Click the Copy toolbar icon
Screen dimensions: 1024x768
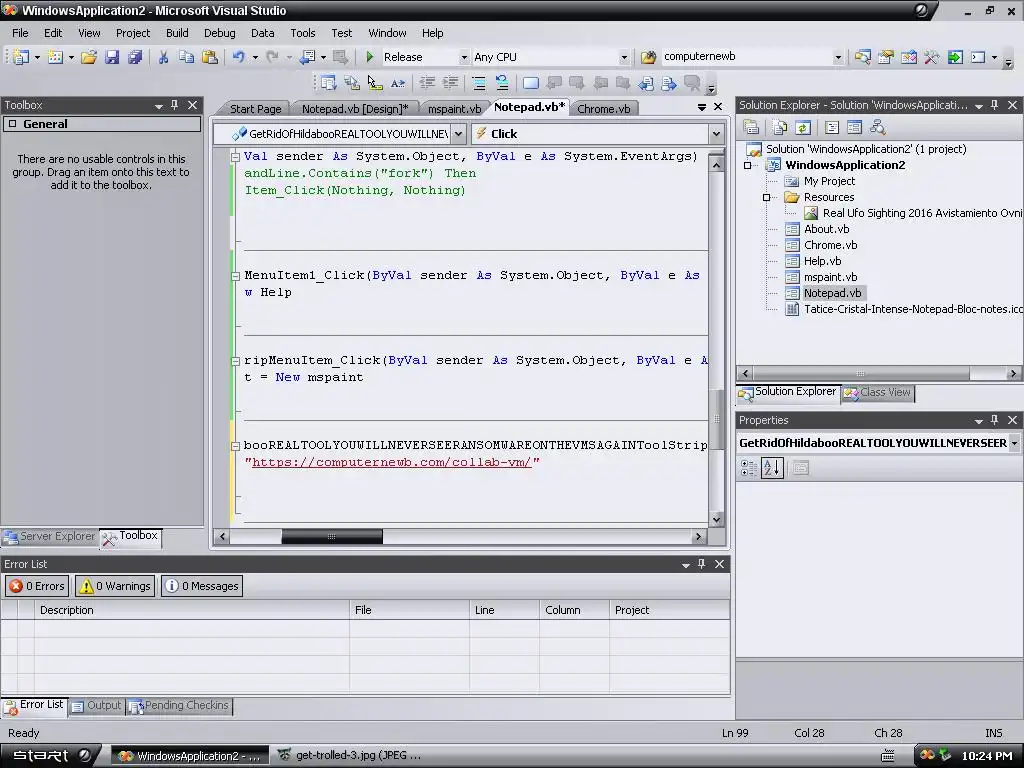click(x=186, y=57)
